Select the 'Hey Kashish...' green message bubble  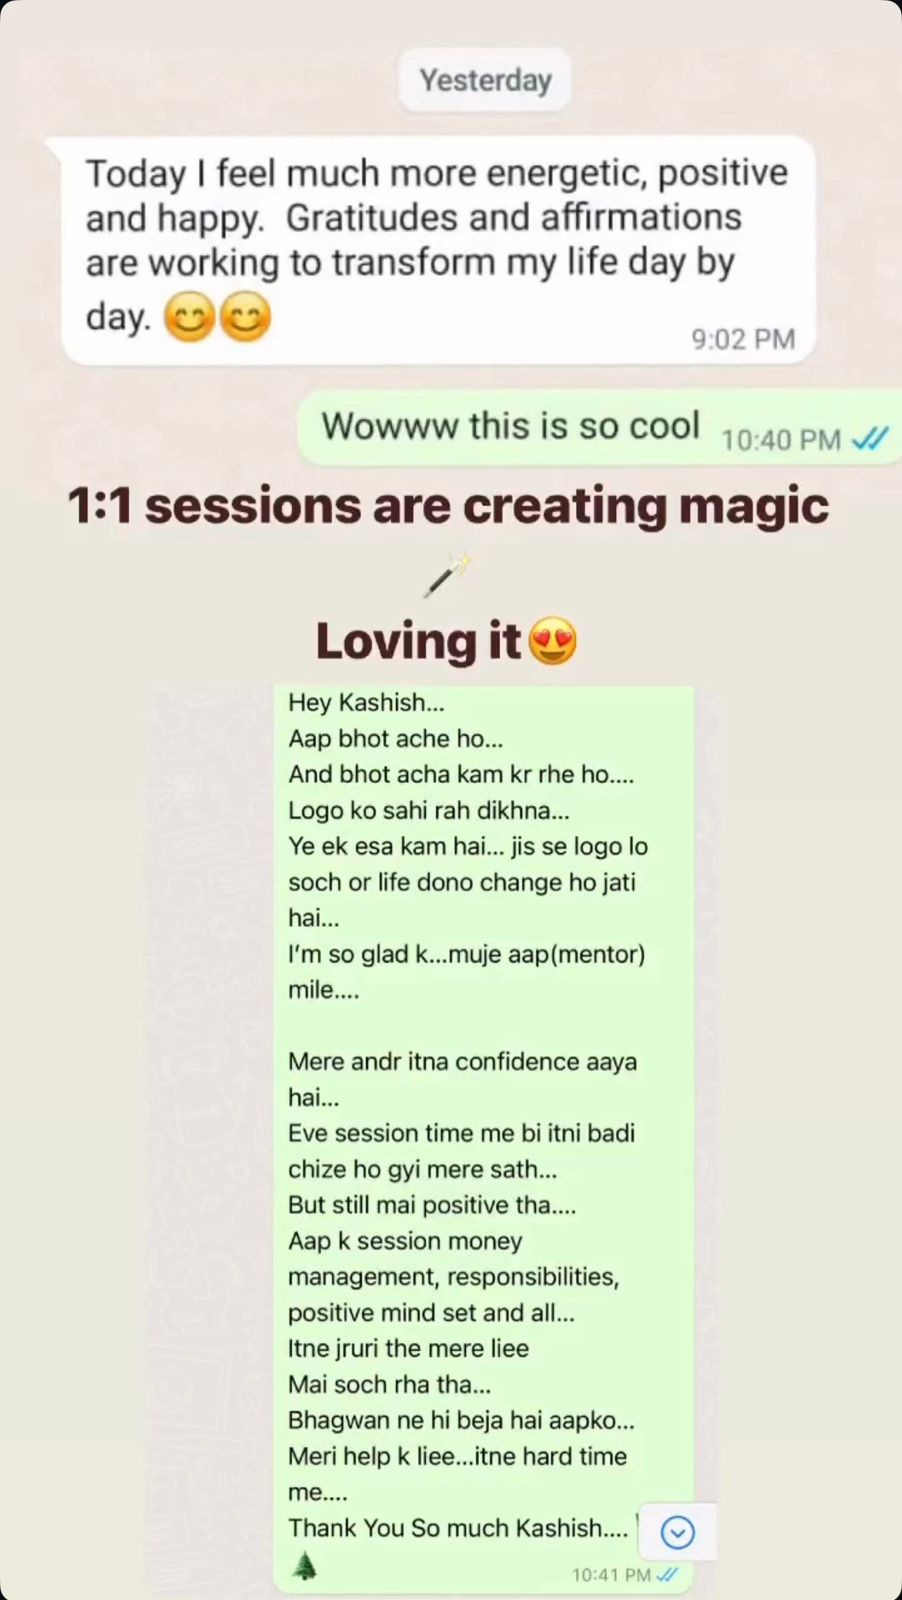484,1138
